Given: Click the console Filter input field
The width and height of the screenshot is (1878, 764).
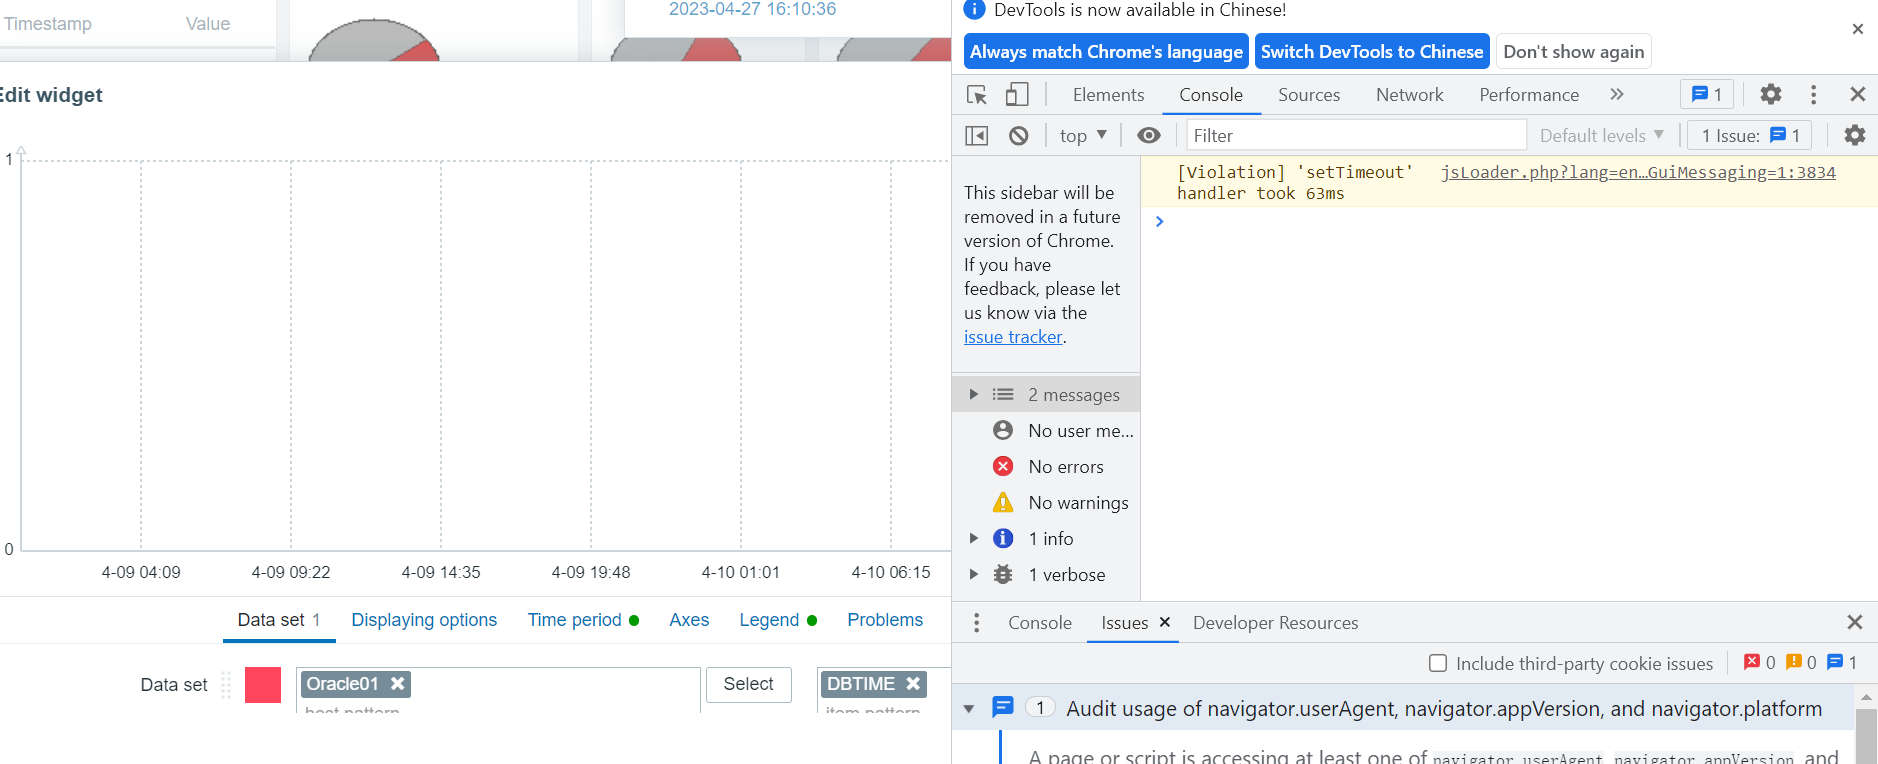Looking at the screenshot, I should 1356,135.
